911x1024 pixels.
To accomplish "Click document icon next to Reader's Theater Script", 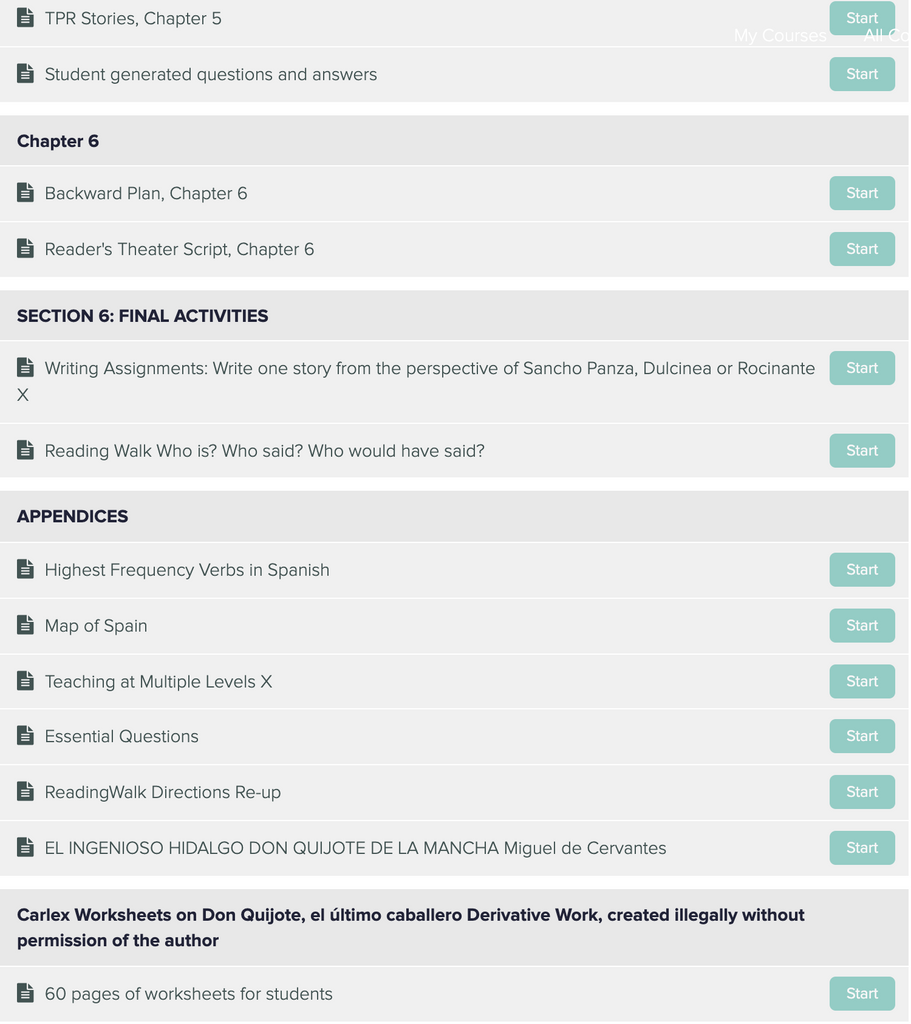I will pos(25,248).
